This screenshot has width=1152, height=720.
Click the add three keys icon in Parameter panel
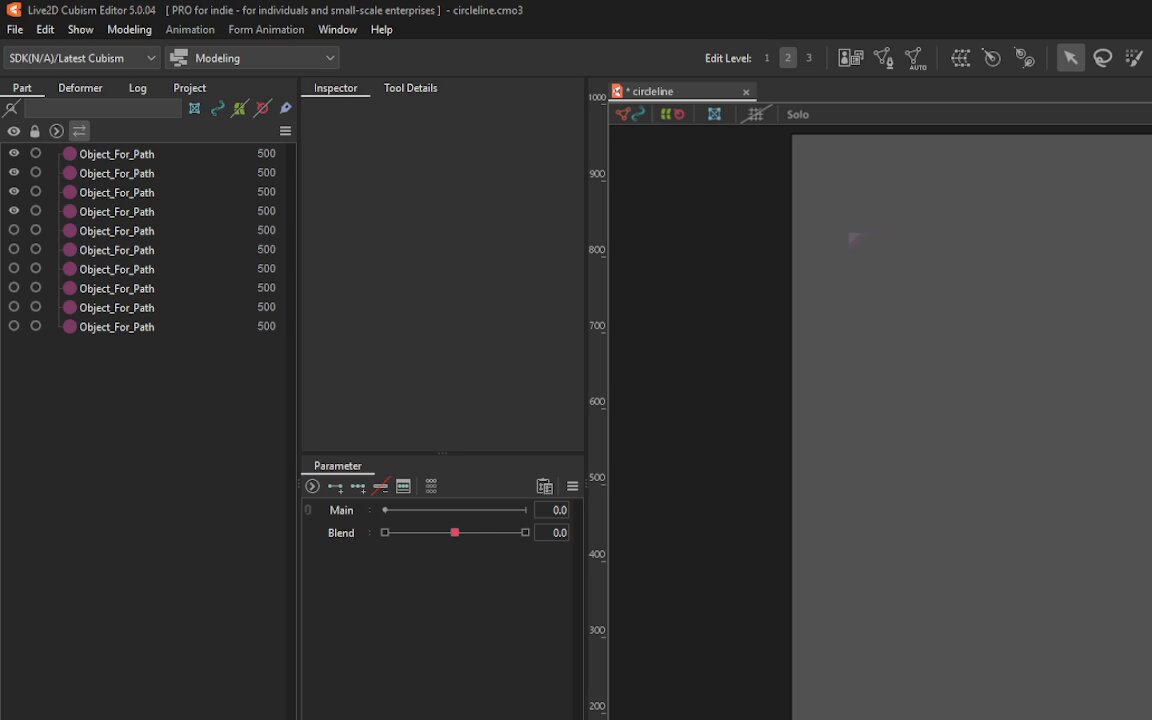pyautogui.click(x=358, y=486)
